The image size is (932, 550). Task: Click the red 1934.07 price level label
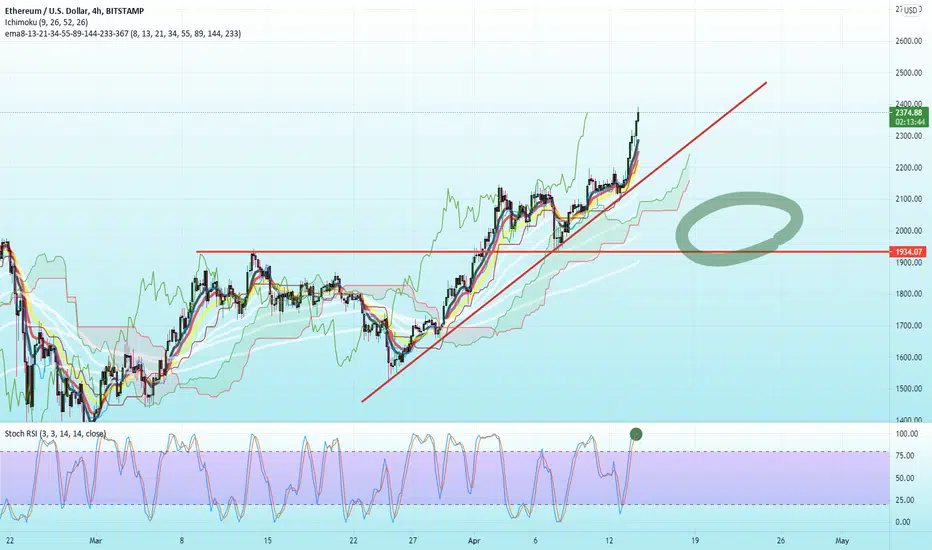[x=908, y=252]
